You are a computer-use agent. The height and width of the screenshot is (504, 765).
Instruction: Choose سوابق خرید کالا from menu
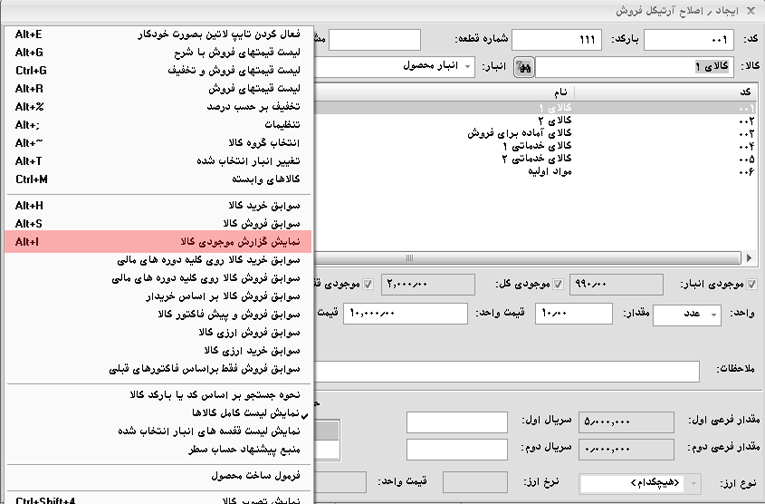tap(160, 203)
